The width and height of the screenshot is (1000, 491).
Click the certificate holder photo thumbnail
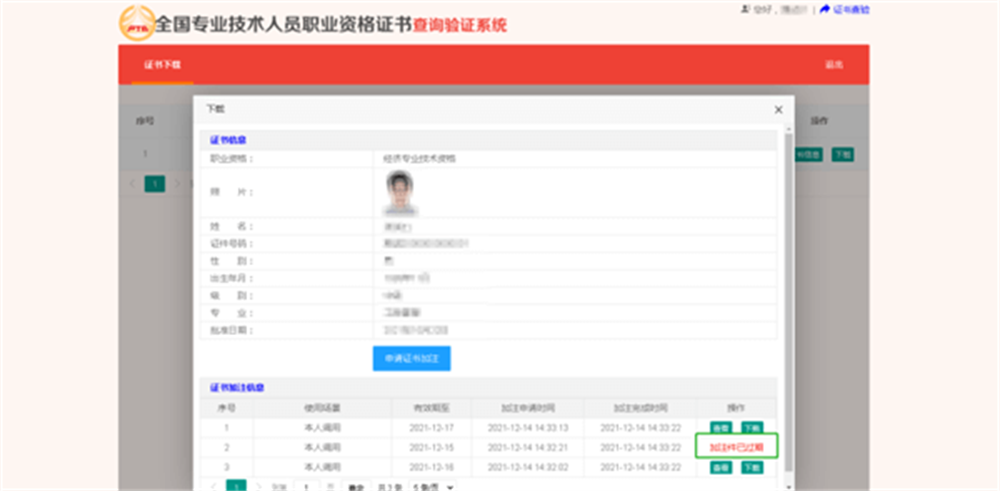401,193
